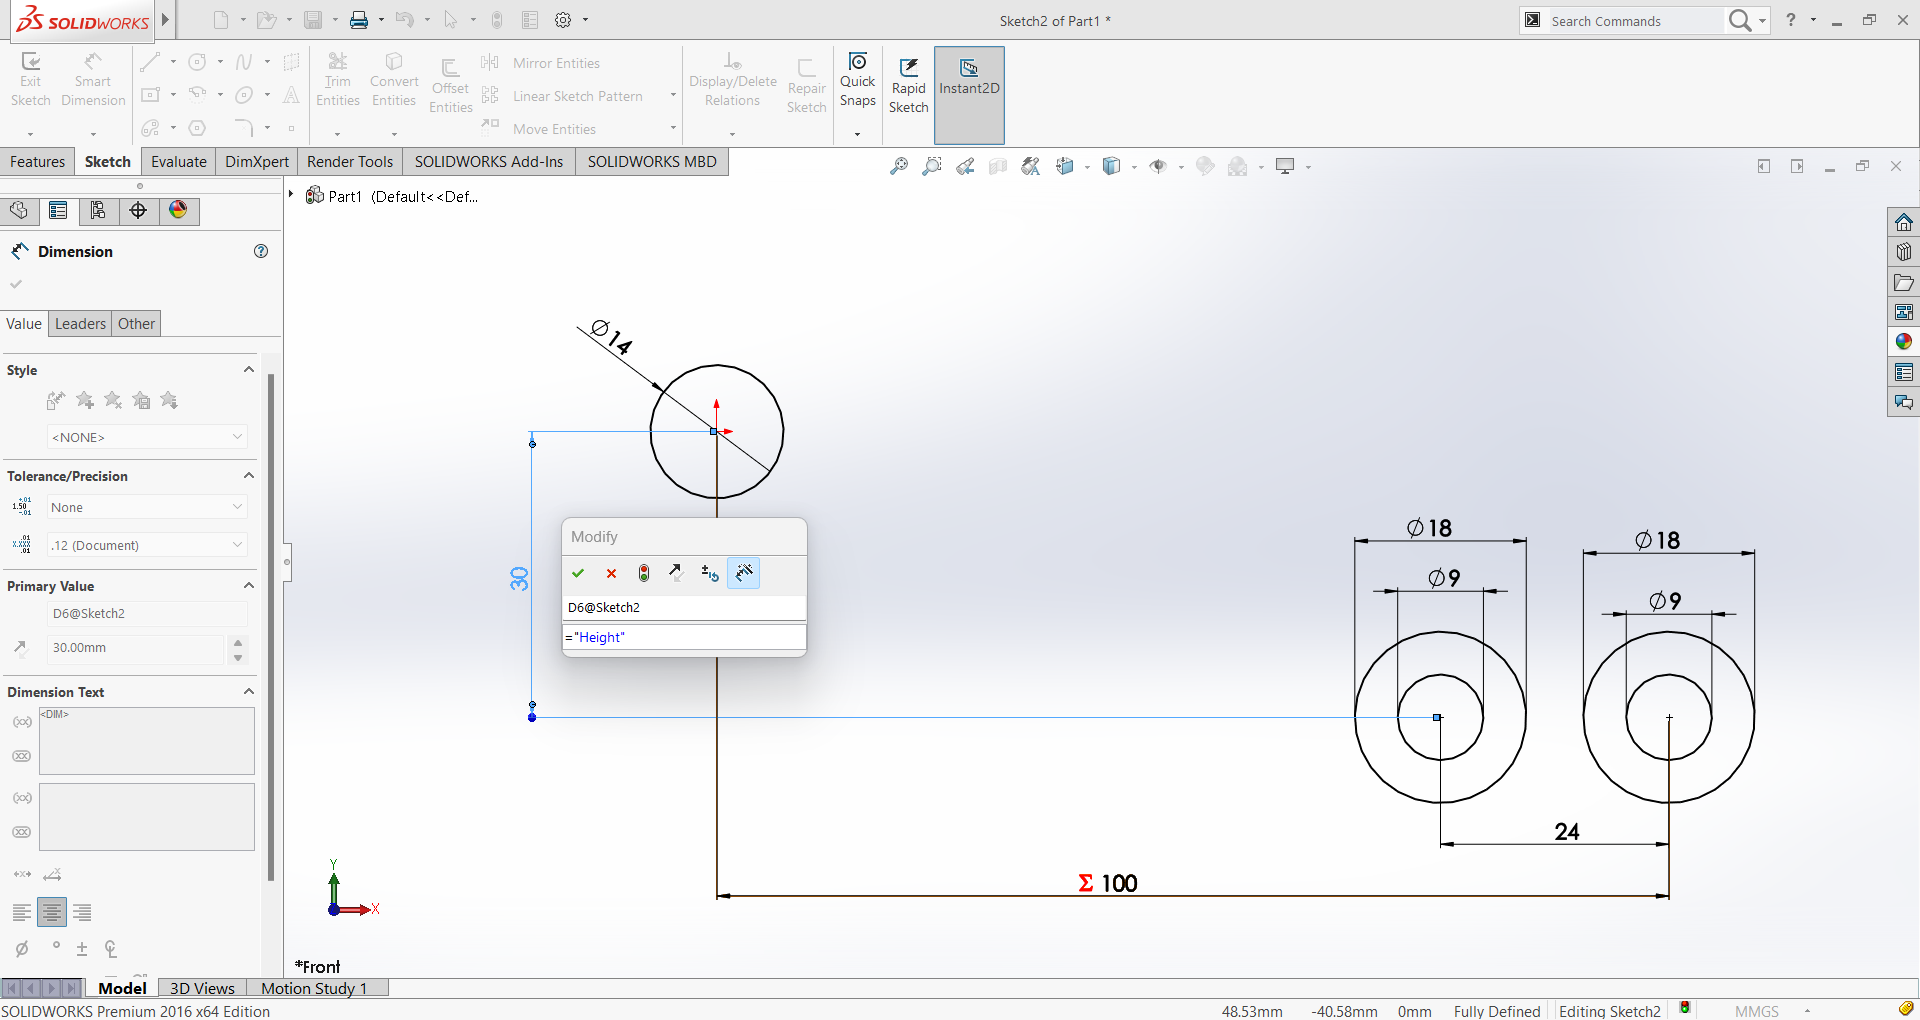The width and height of the screenshot is (1920, 1020).
Task: Open the File Explorer folder icon in task pane
Action: tap(1903, 282)
